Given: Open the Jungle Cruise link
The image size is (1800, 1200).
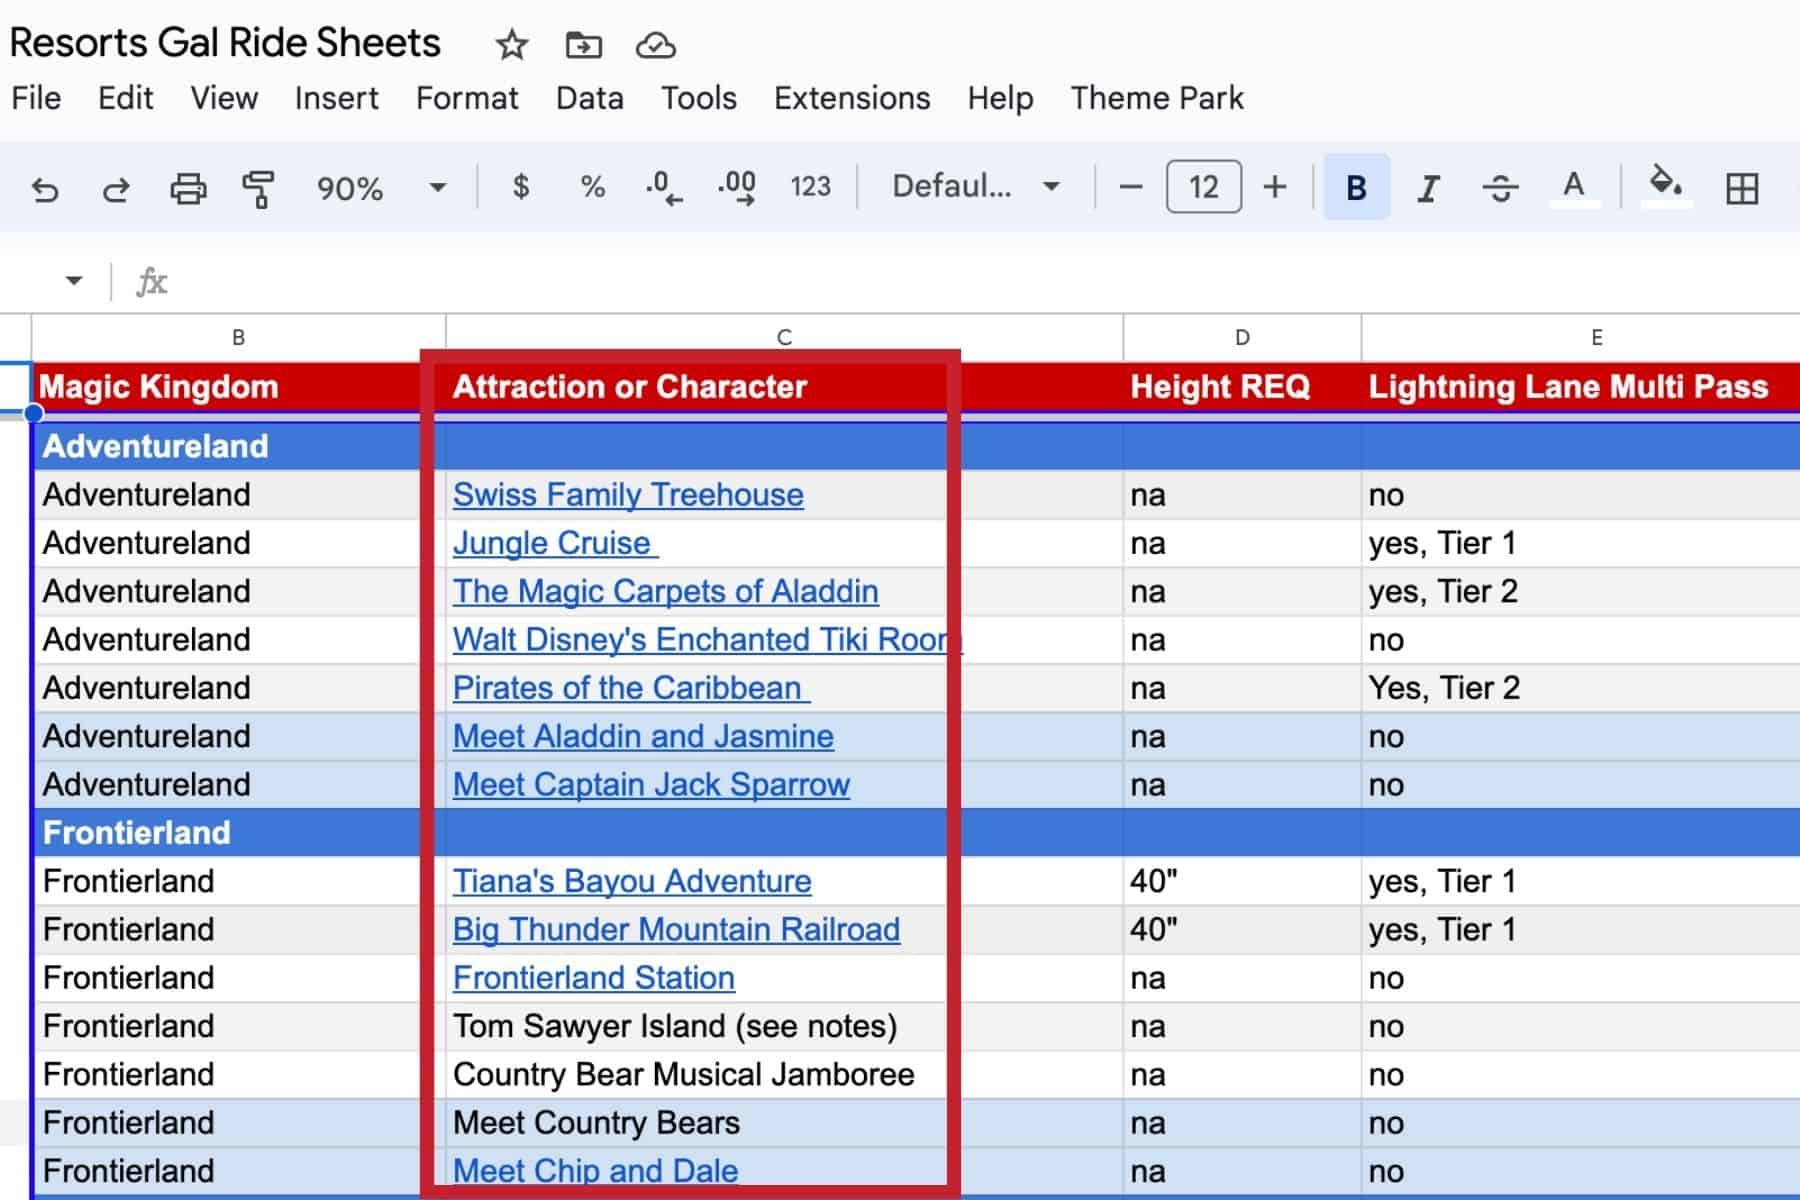Looking at the screenshot, I should [x=555, y=543].
